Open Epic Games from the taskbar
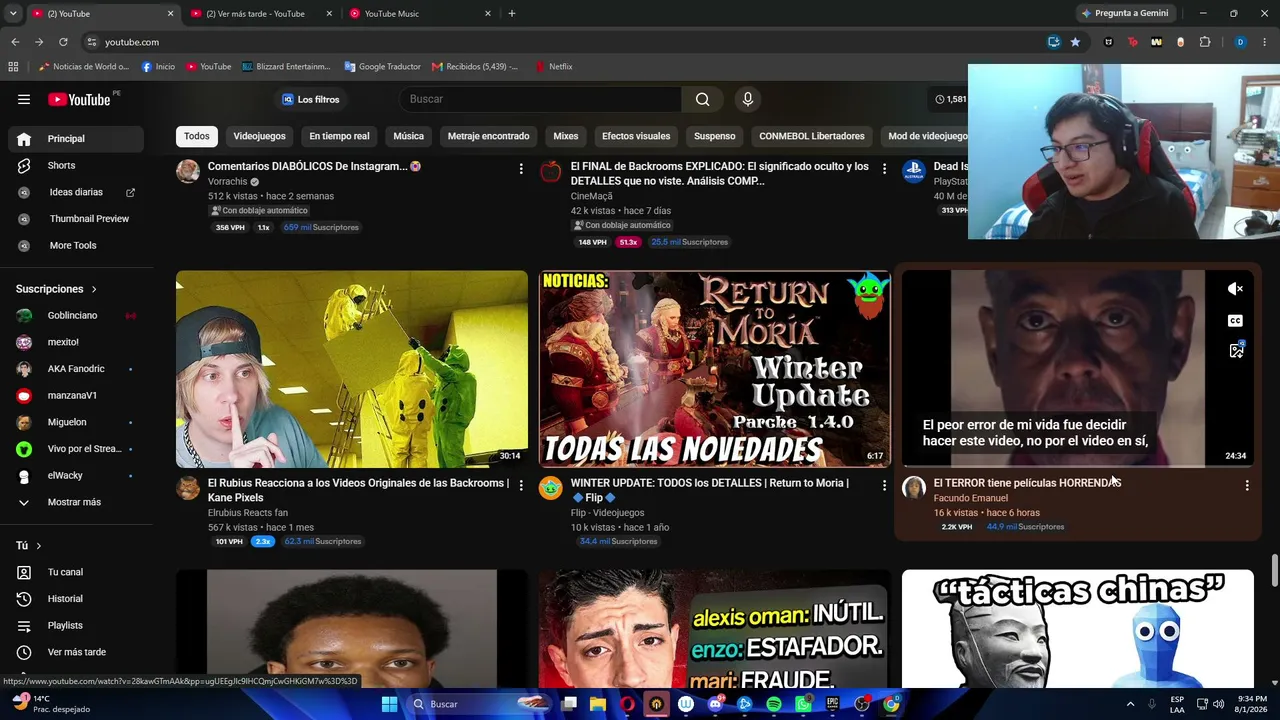This screenshot has width=1280, height=720. [832, 704]
